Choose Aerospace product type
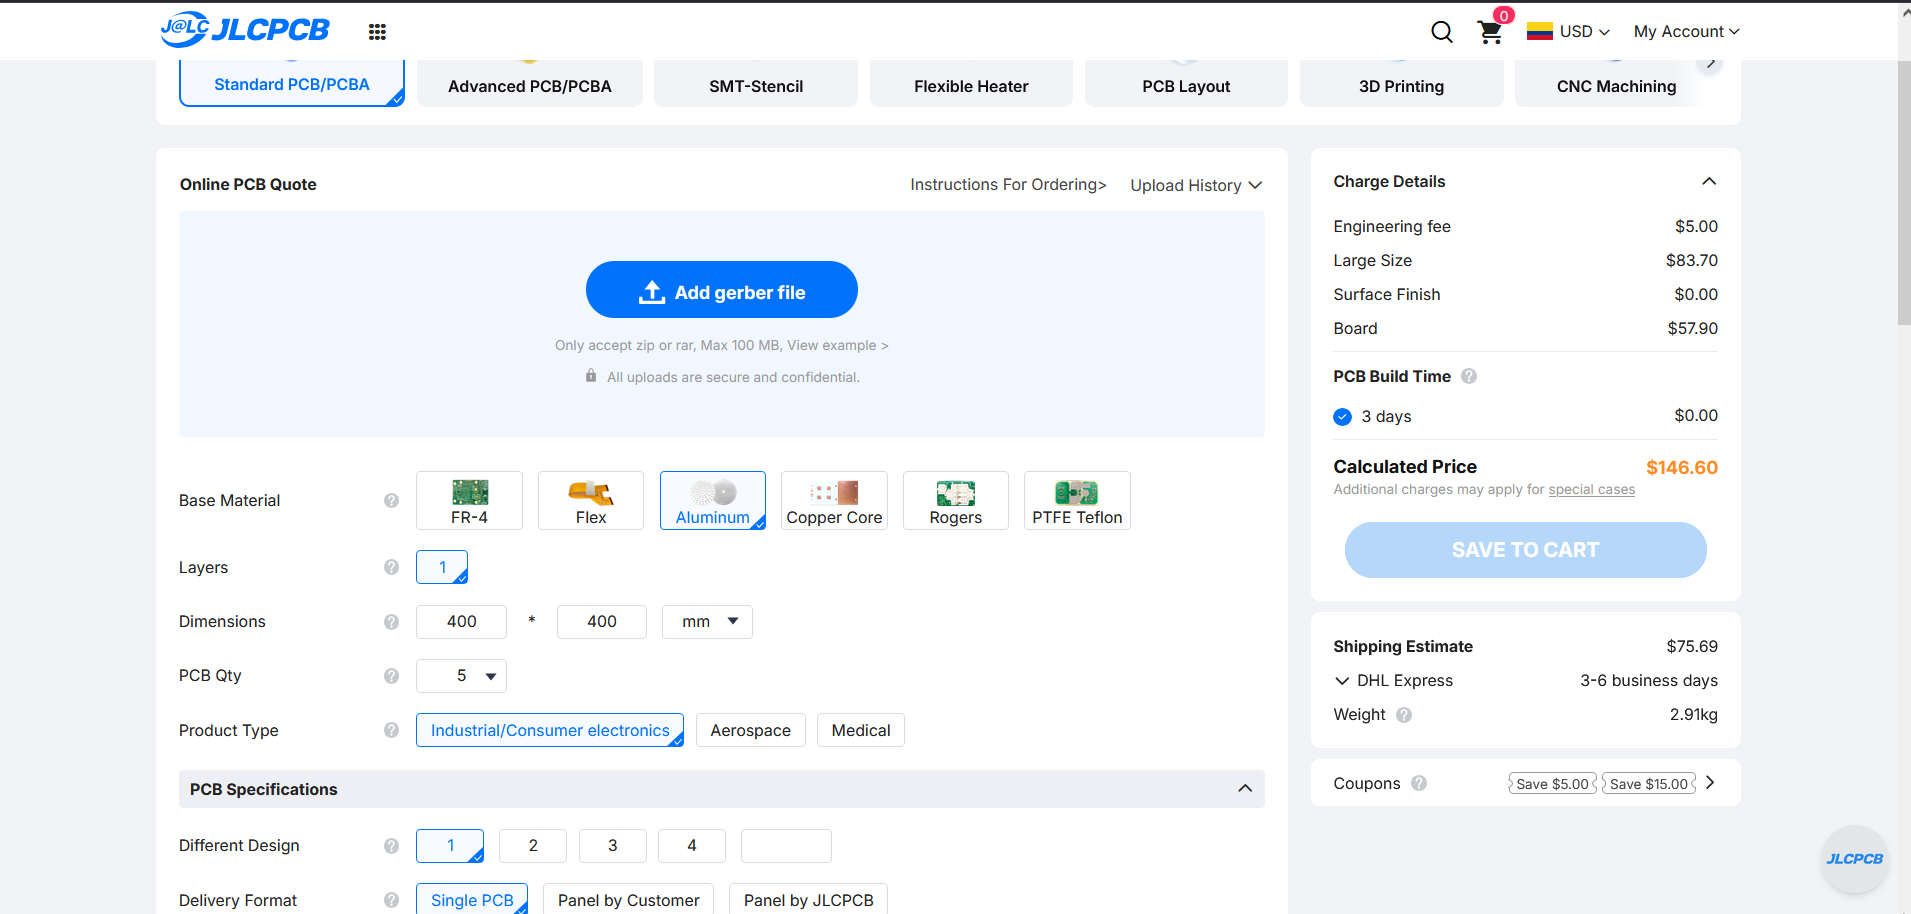Viewport: 1911px width, 914px height. 750,730
